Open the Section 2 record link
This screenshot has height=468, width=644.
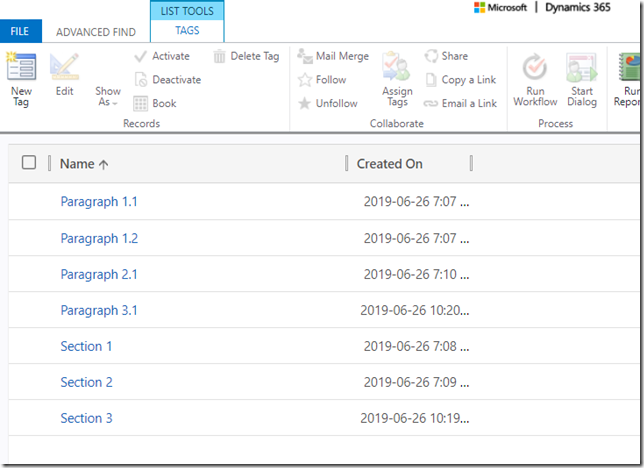(x=86, y=382)
